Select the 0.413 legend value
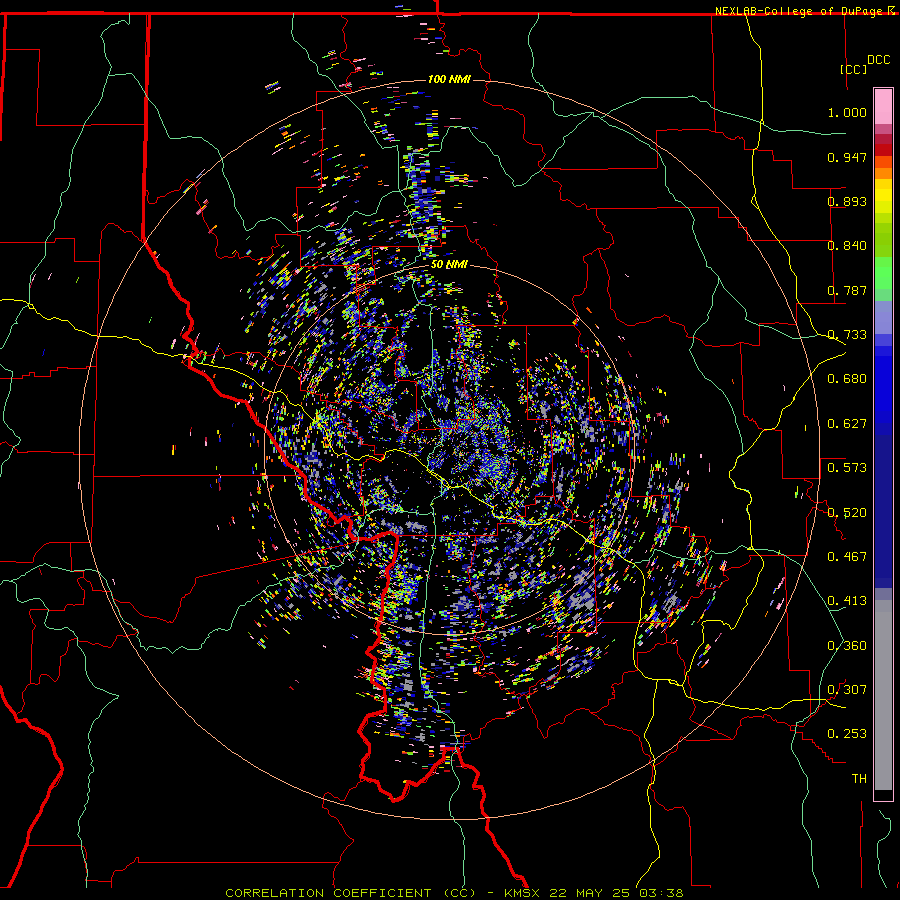 tap(847, 601)
